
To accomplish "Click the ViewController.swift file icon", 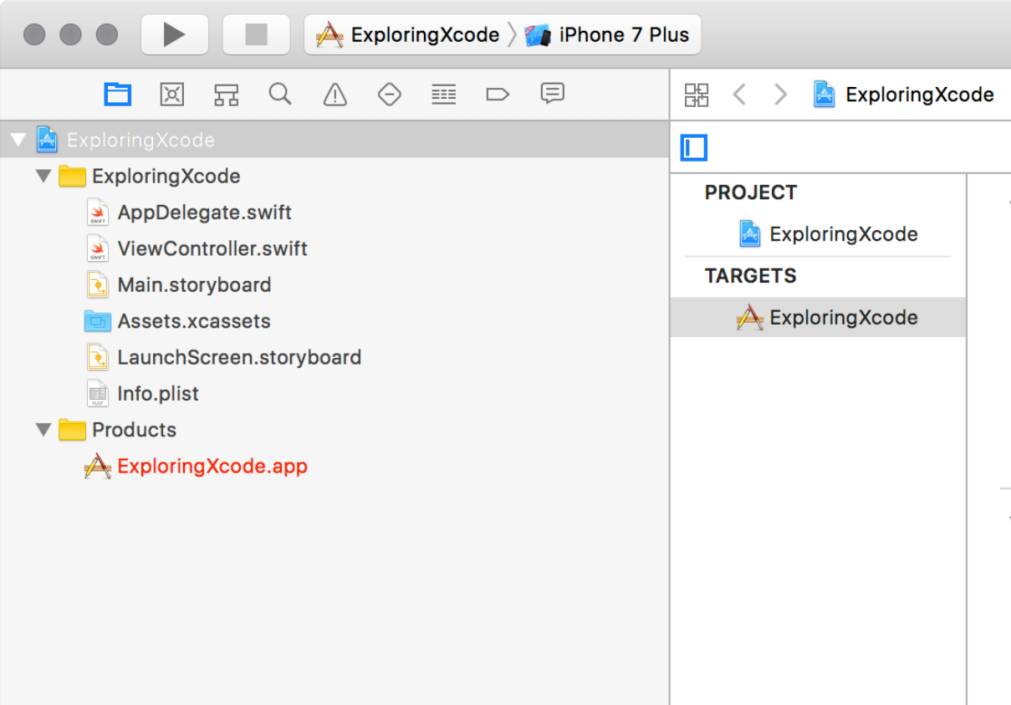I will pos(97,248).
